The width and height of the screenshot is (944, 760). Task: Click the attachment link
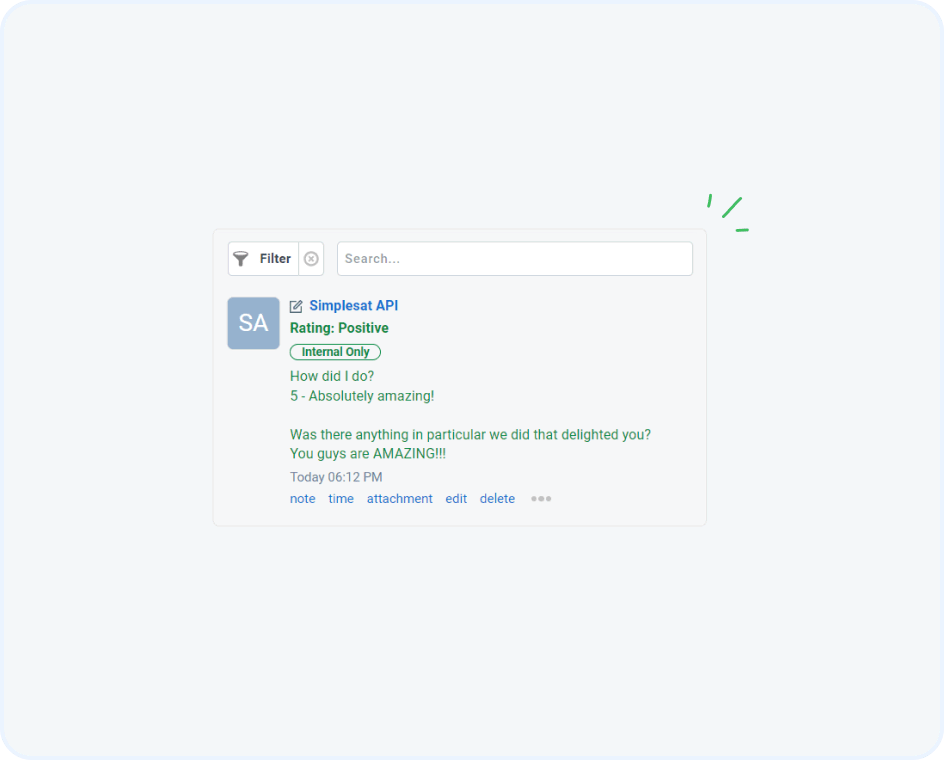[400, 499]
